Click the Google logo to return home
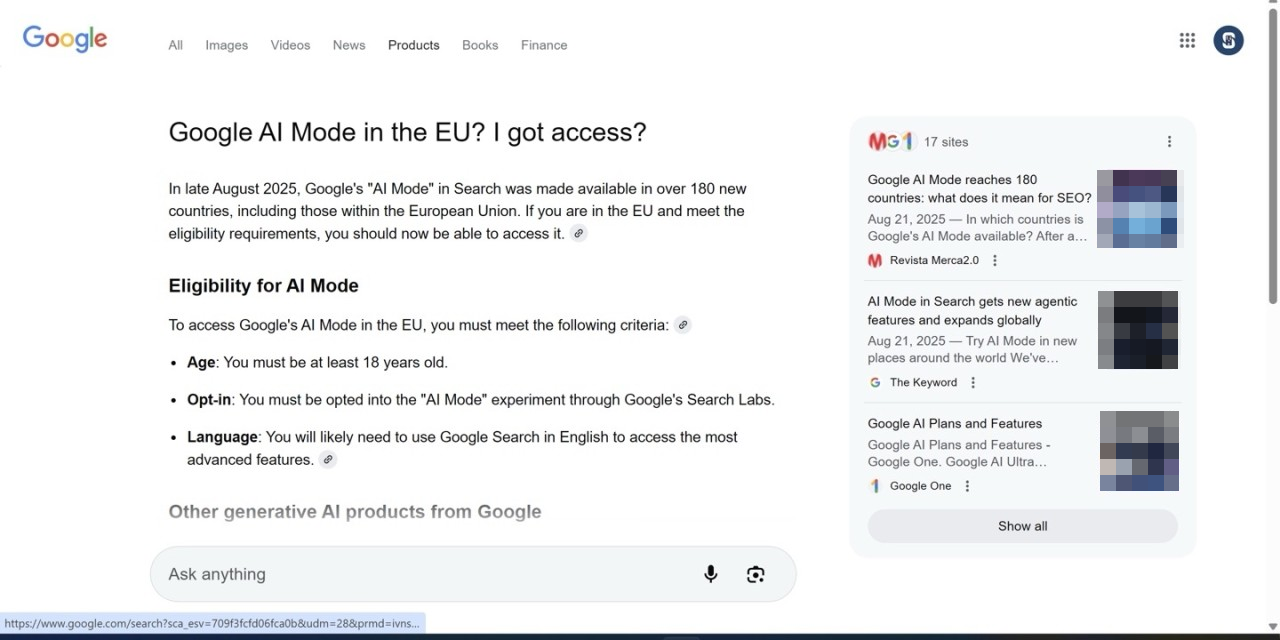Viewport: 1280px width, 640px height. 64,38
